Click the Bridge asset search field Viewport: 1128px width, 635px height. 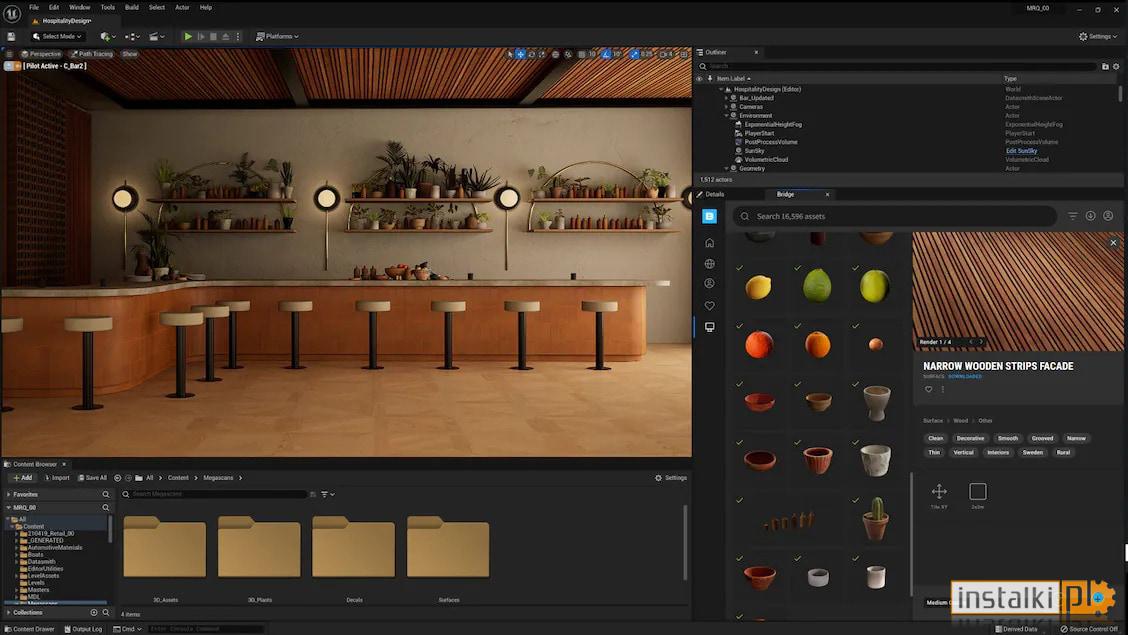point(894,216)
